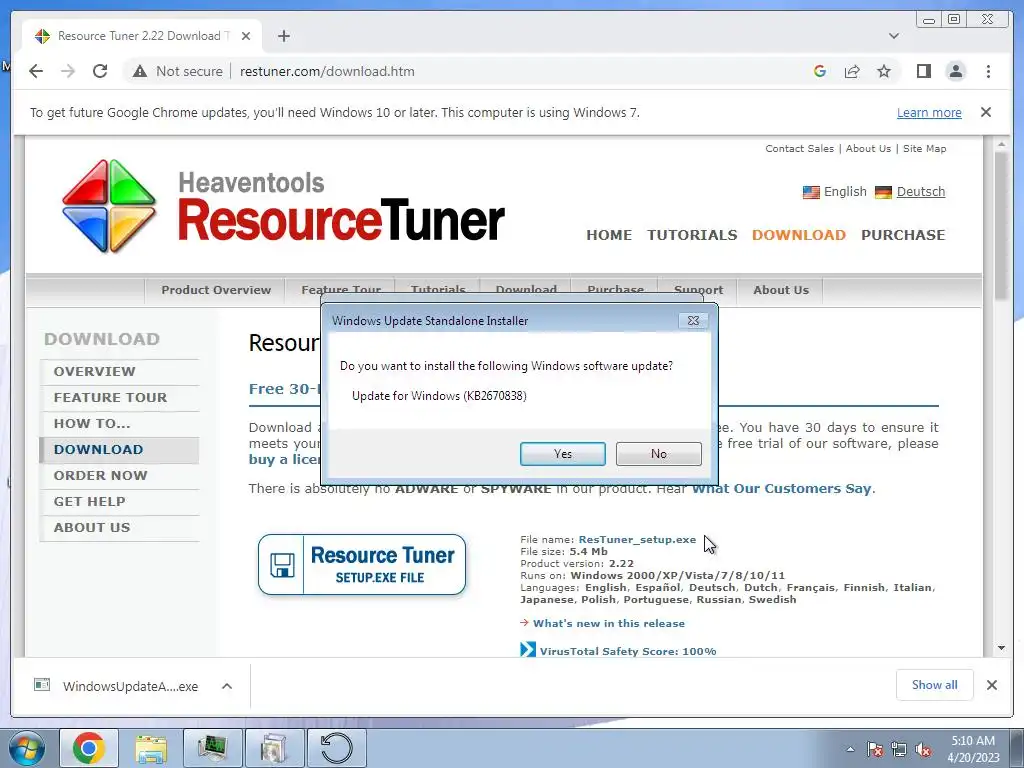Open the VirusTotal Safety Score link

628,651
